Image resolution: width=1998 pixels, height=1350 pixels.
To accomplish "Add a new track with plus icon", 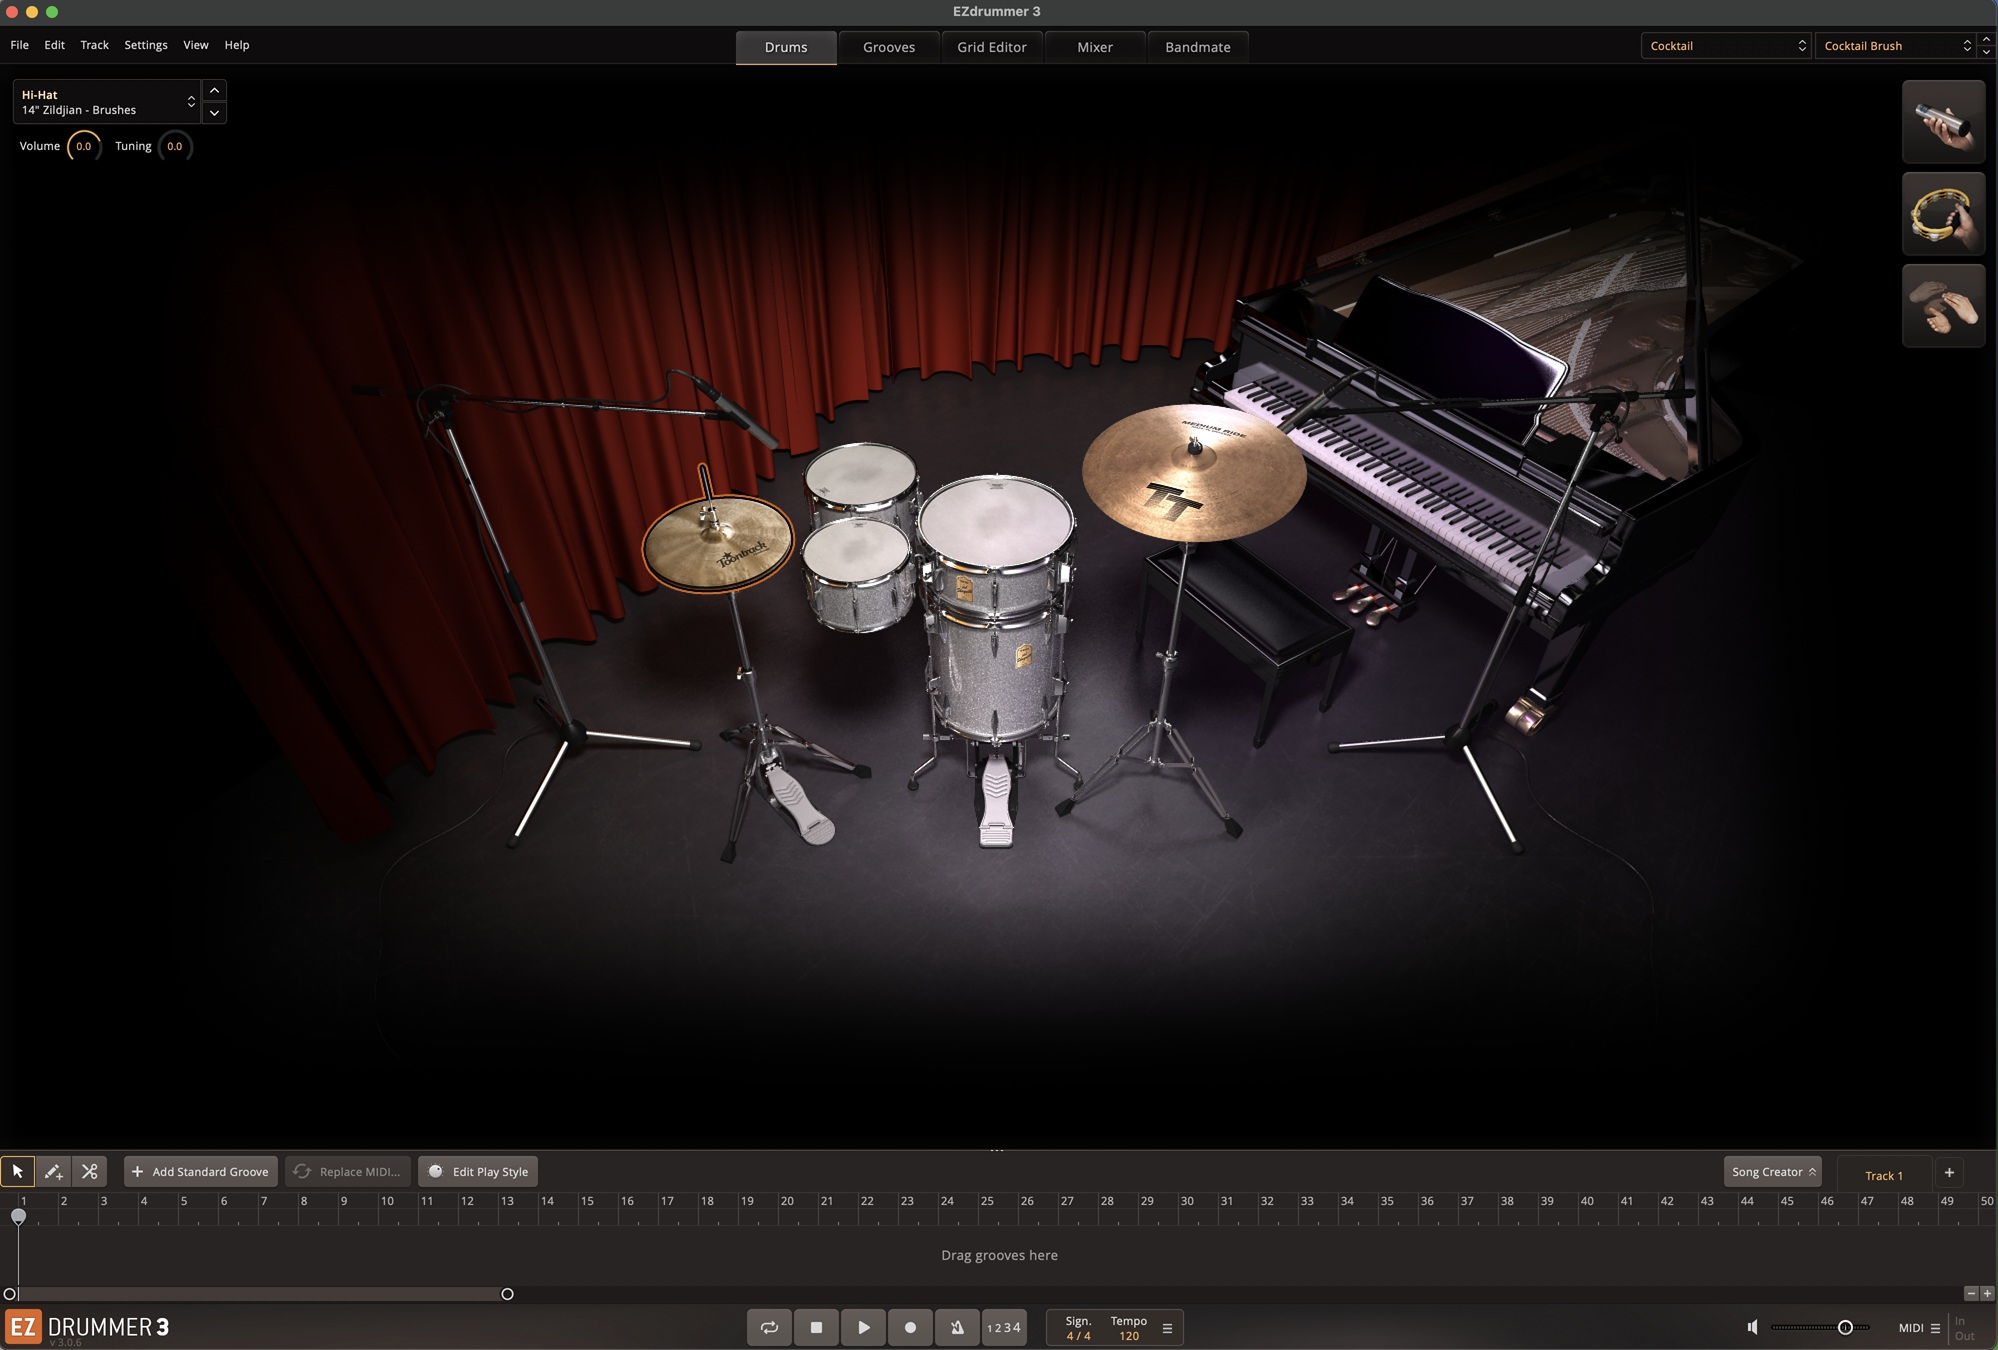I will point(1948,1172).
